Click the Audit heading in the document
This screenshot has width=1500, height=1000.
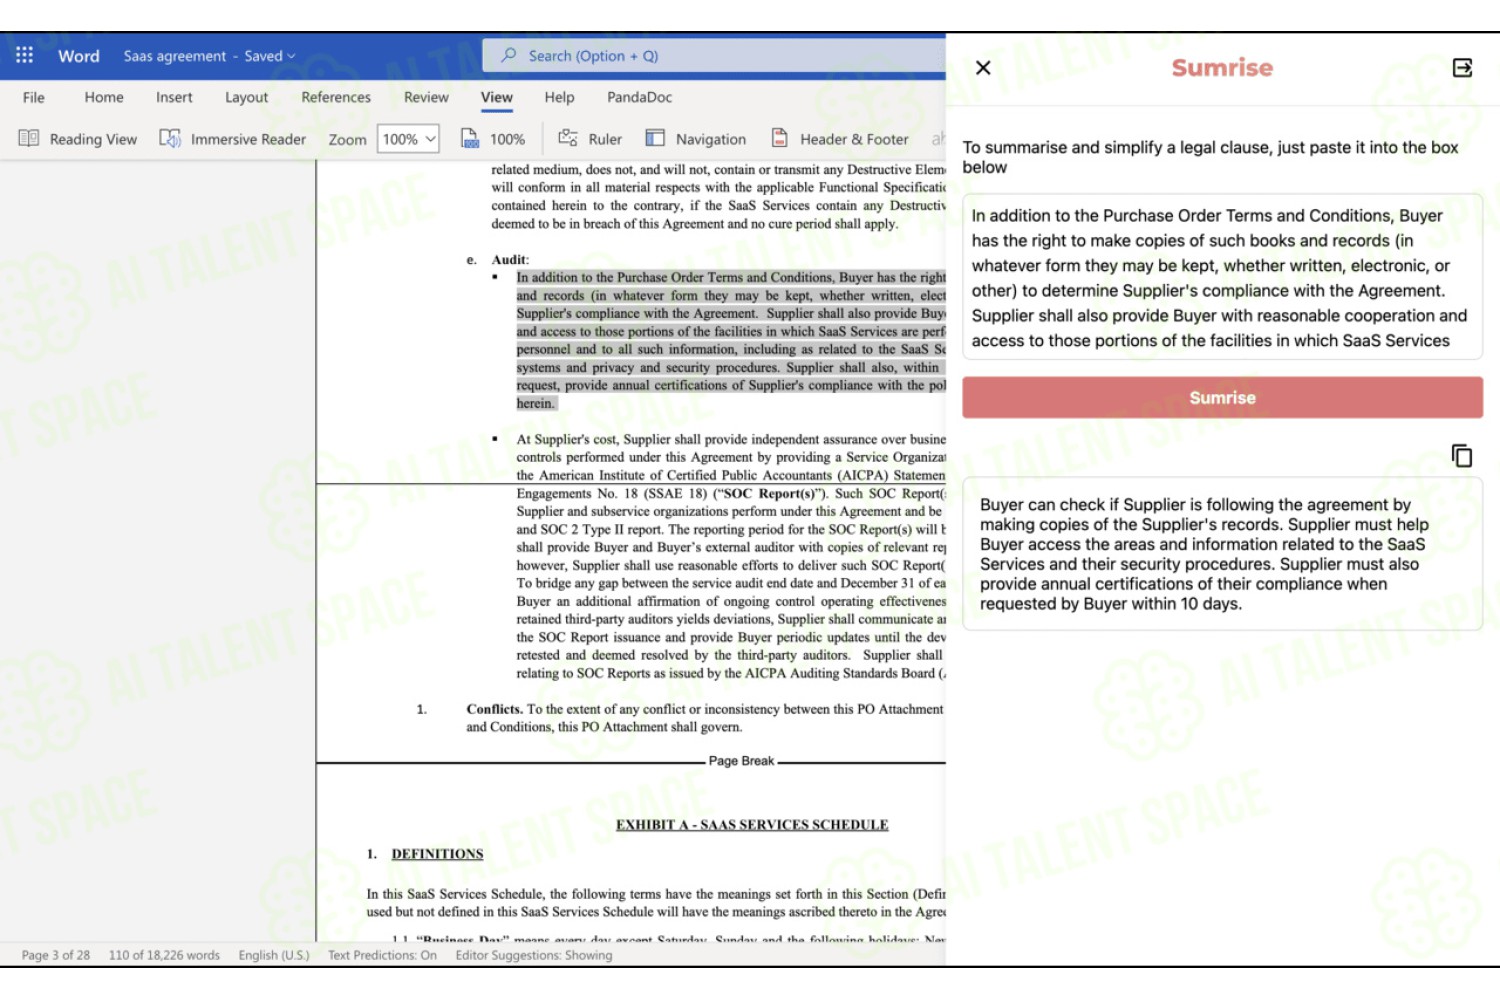tap(509, 260)
